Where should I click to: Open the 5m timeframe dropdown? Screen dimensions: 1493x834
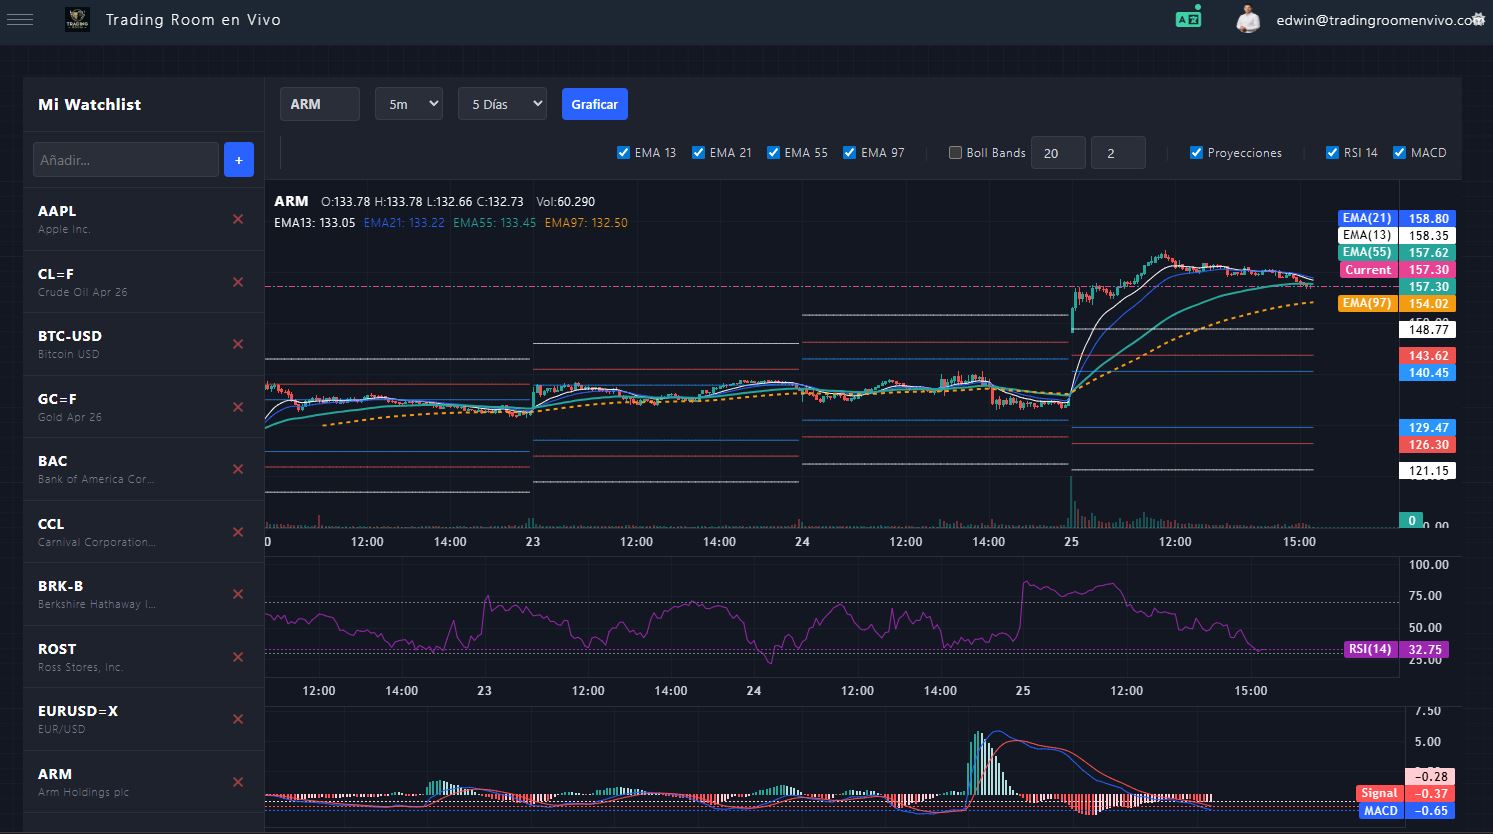pos(409,104)
